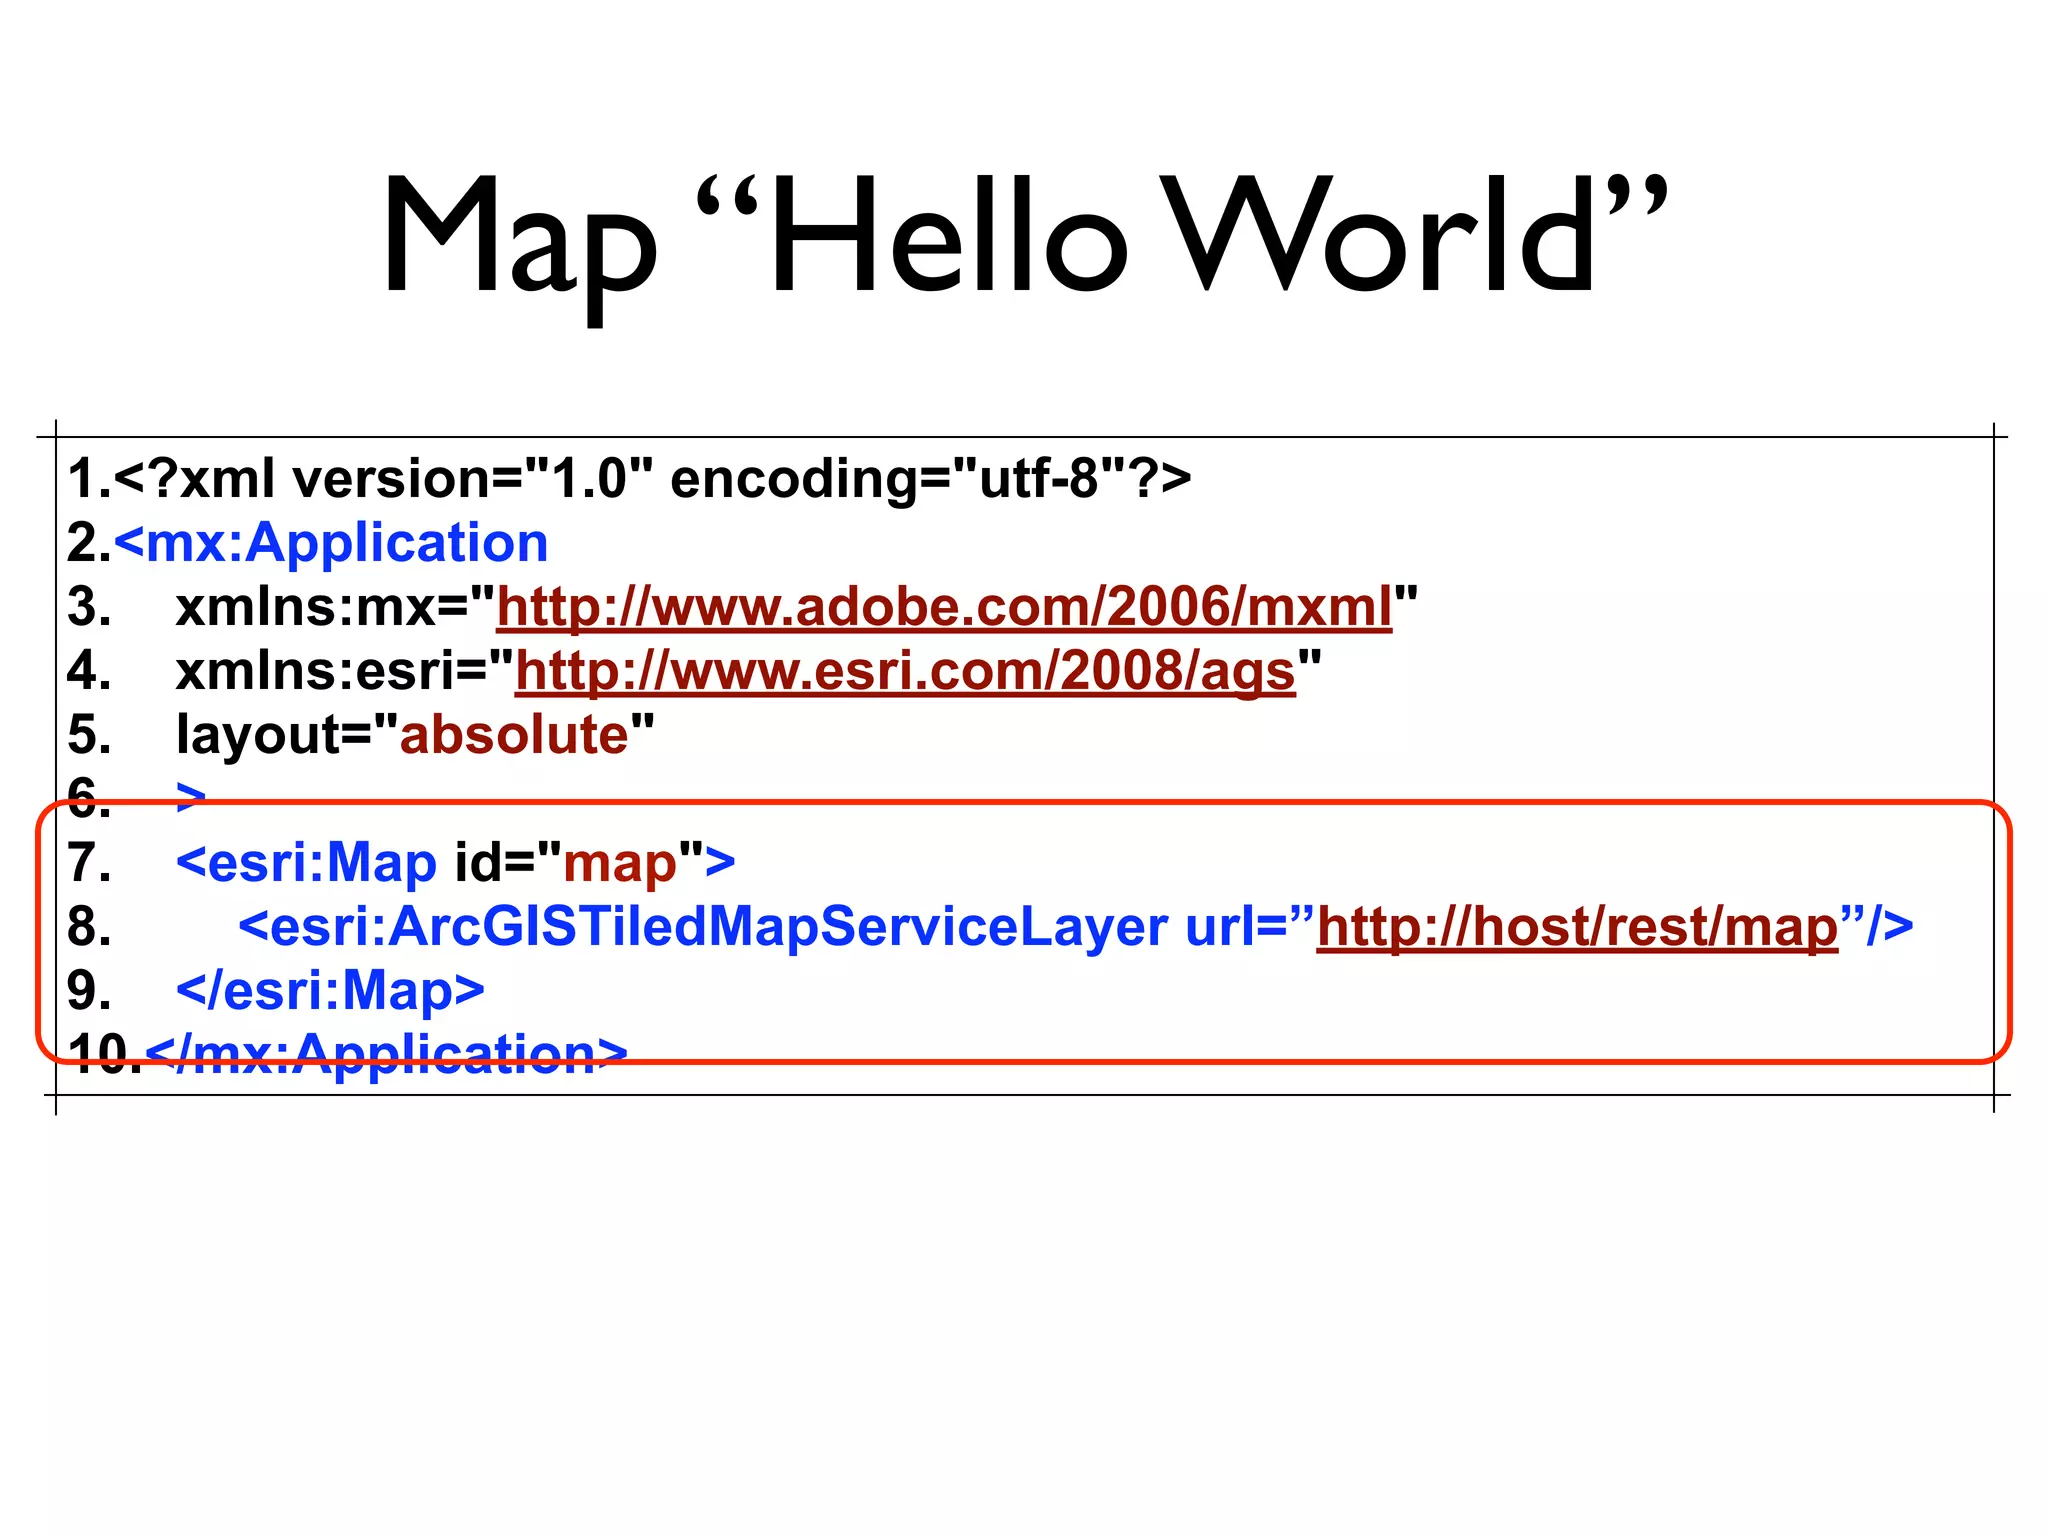The width and height of the screenshot is (2048, 1536).
Task: Click the encoding="utf-8" attribute text
Action: click(897, 479)
